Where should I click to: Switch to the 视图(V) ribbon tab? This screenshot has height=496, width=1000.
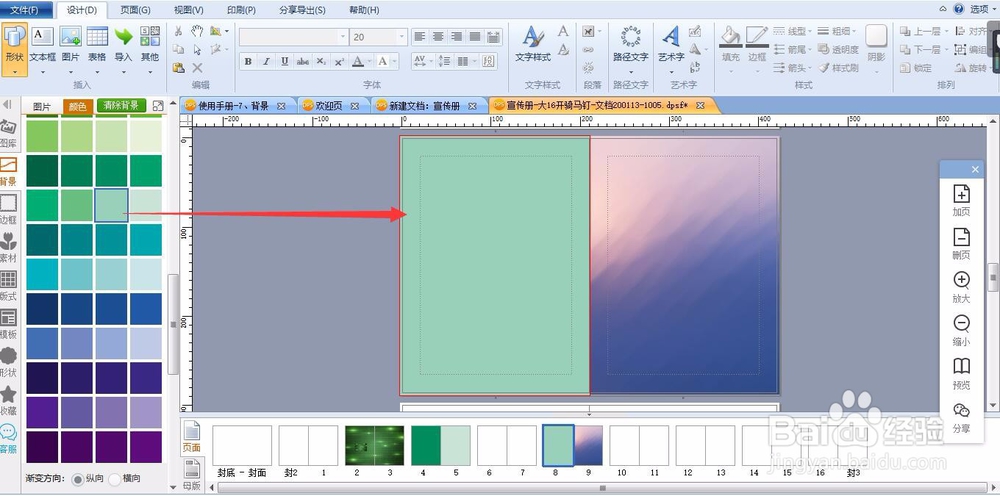(x=189, y=10)
